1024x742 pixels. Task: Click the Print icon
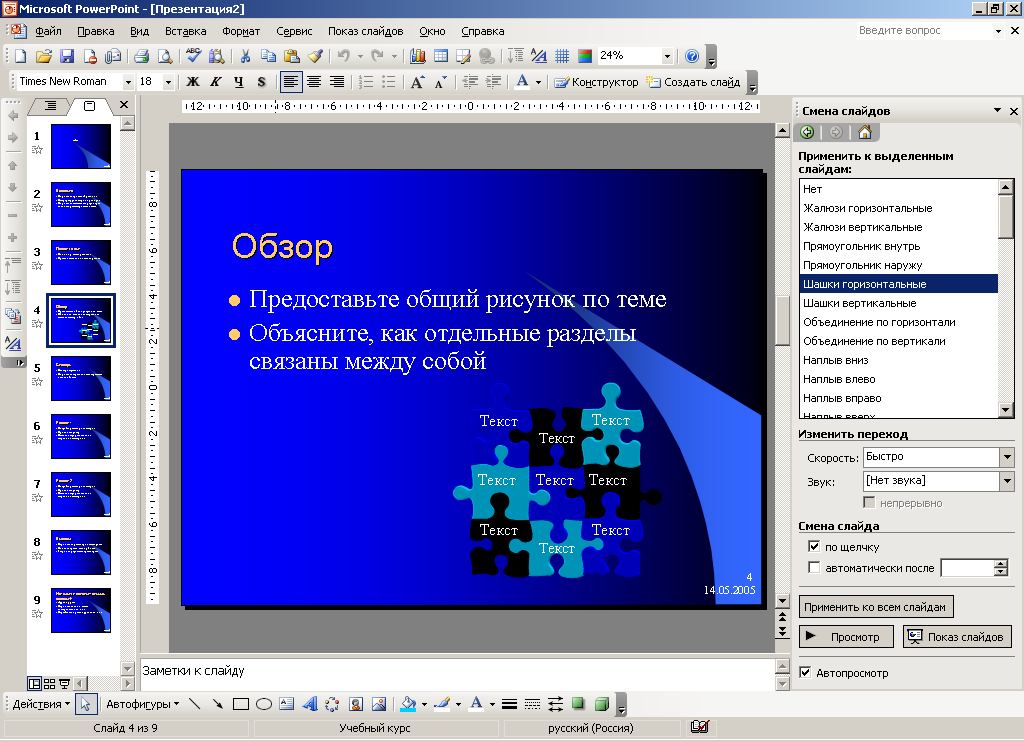point(141,57)
